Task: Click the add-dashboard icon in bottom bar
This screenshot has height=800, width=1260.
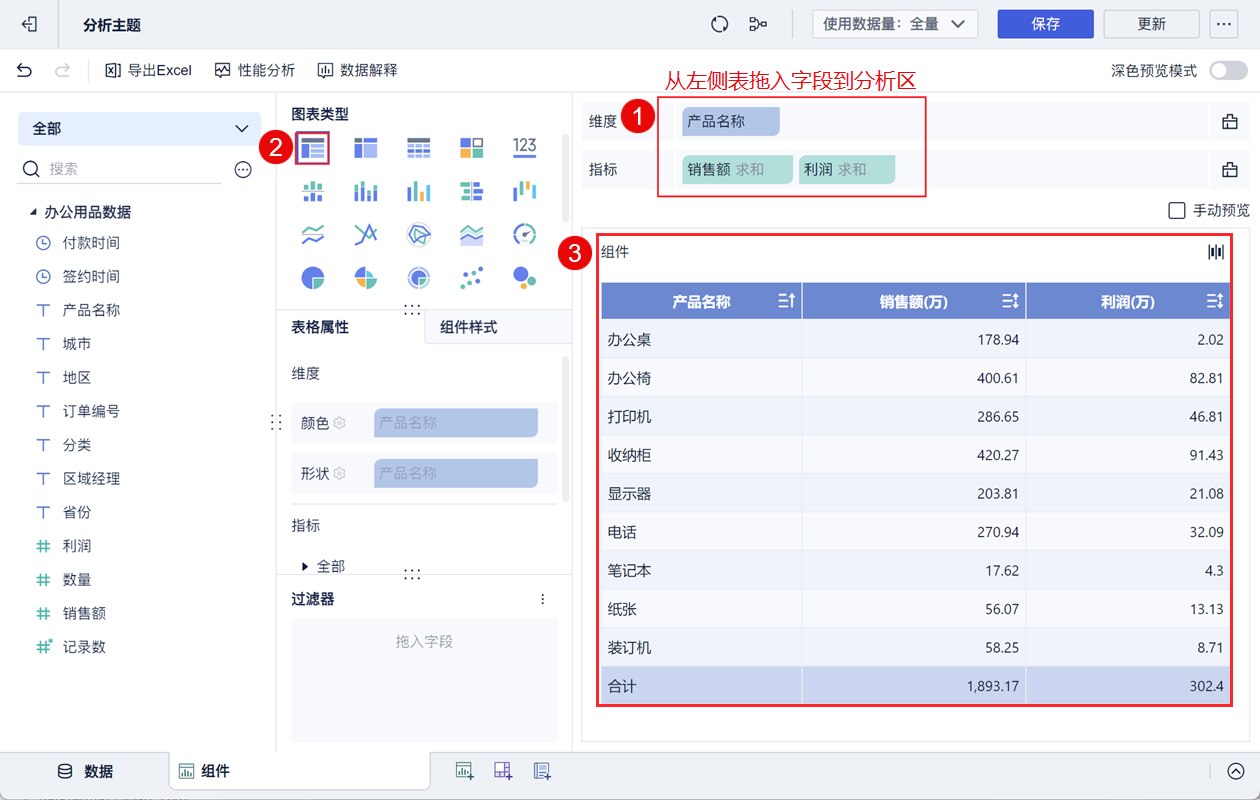Action: [503, 771]
